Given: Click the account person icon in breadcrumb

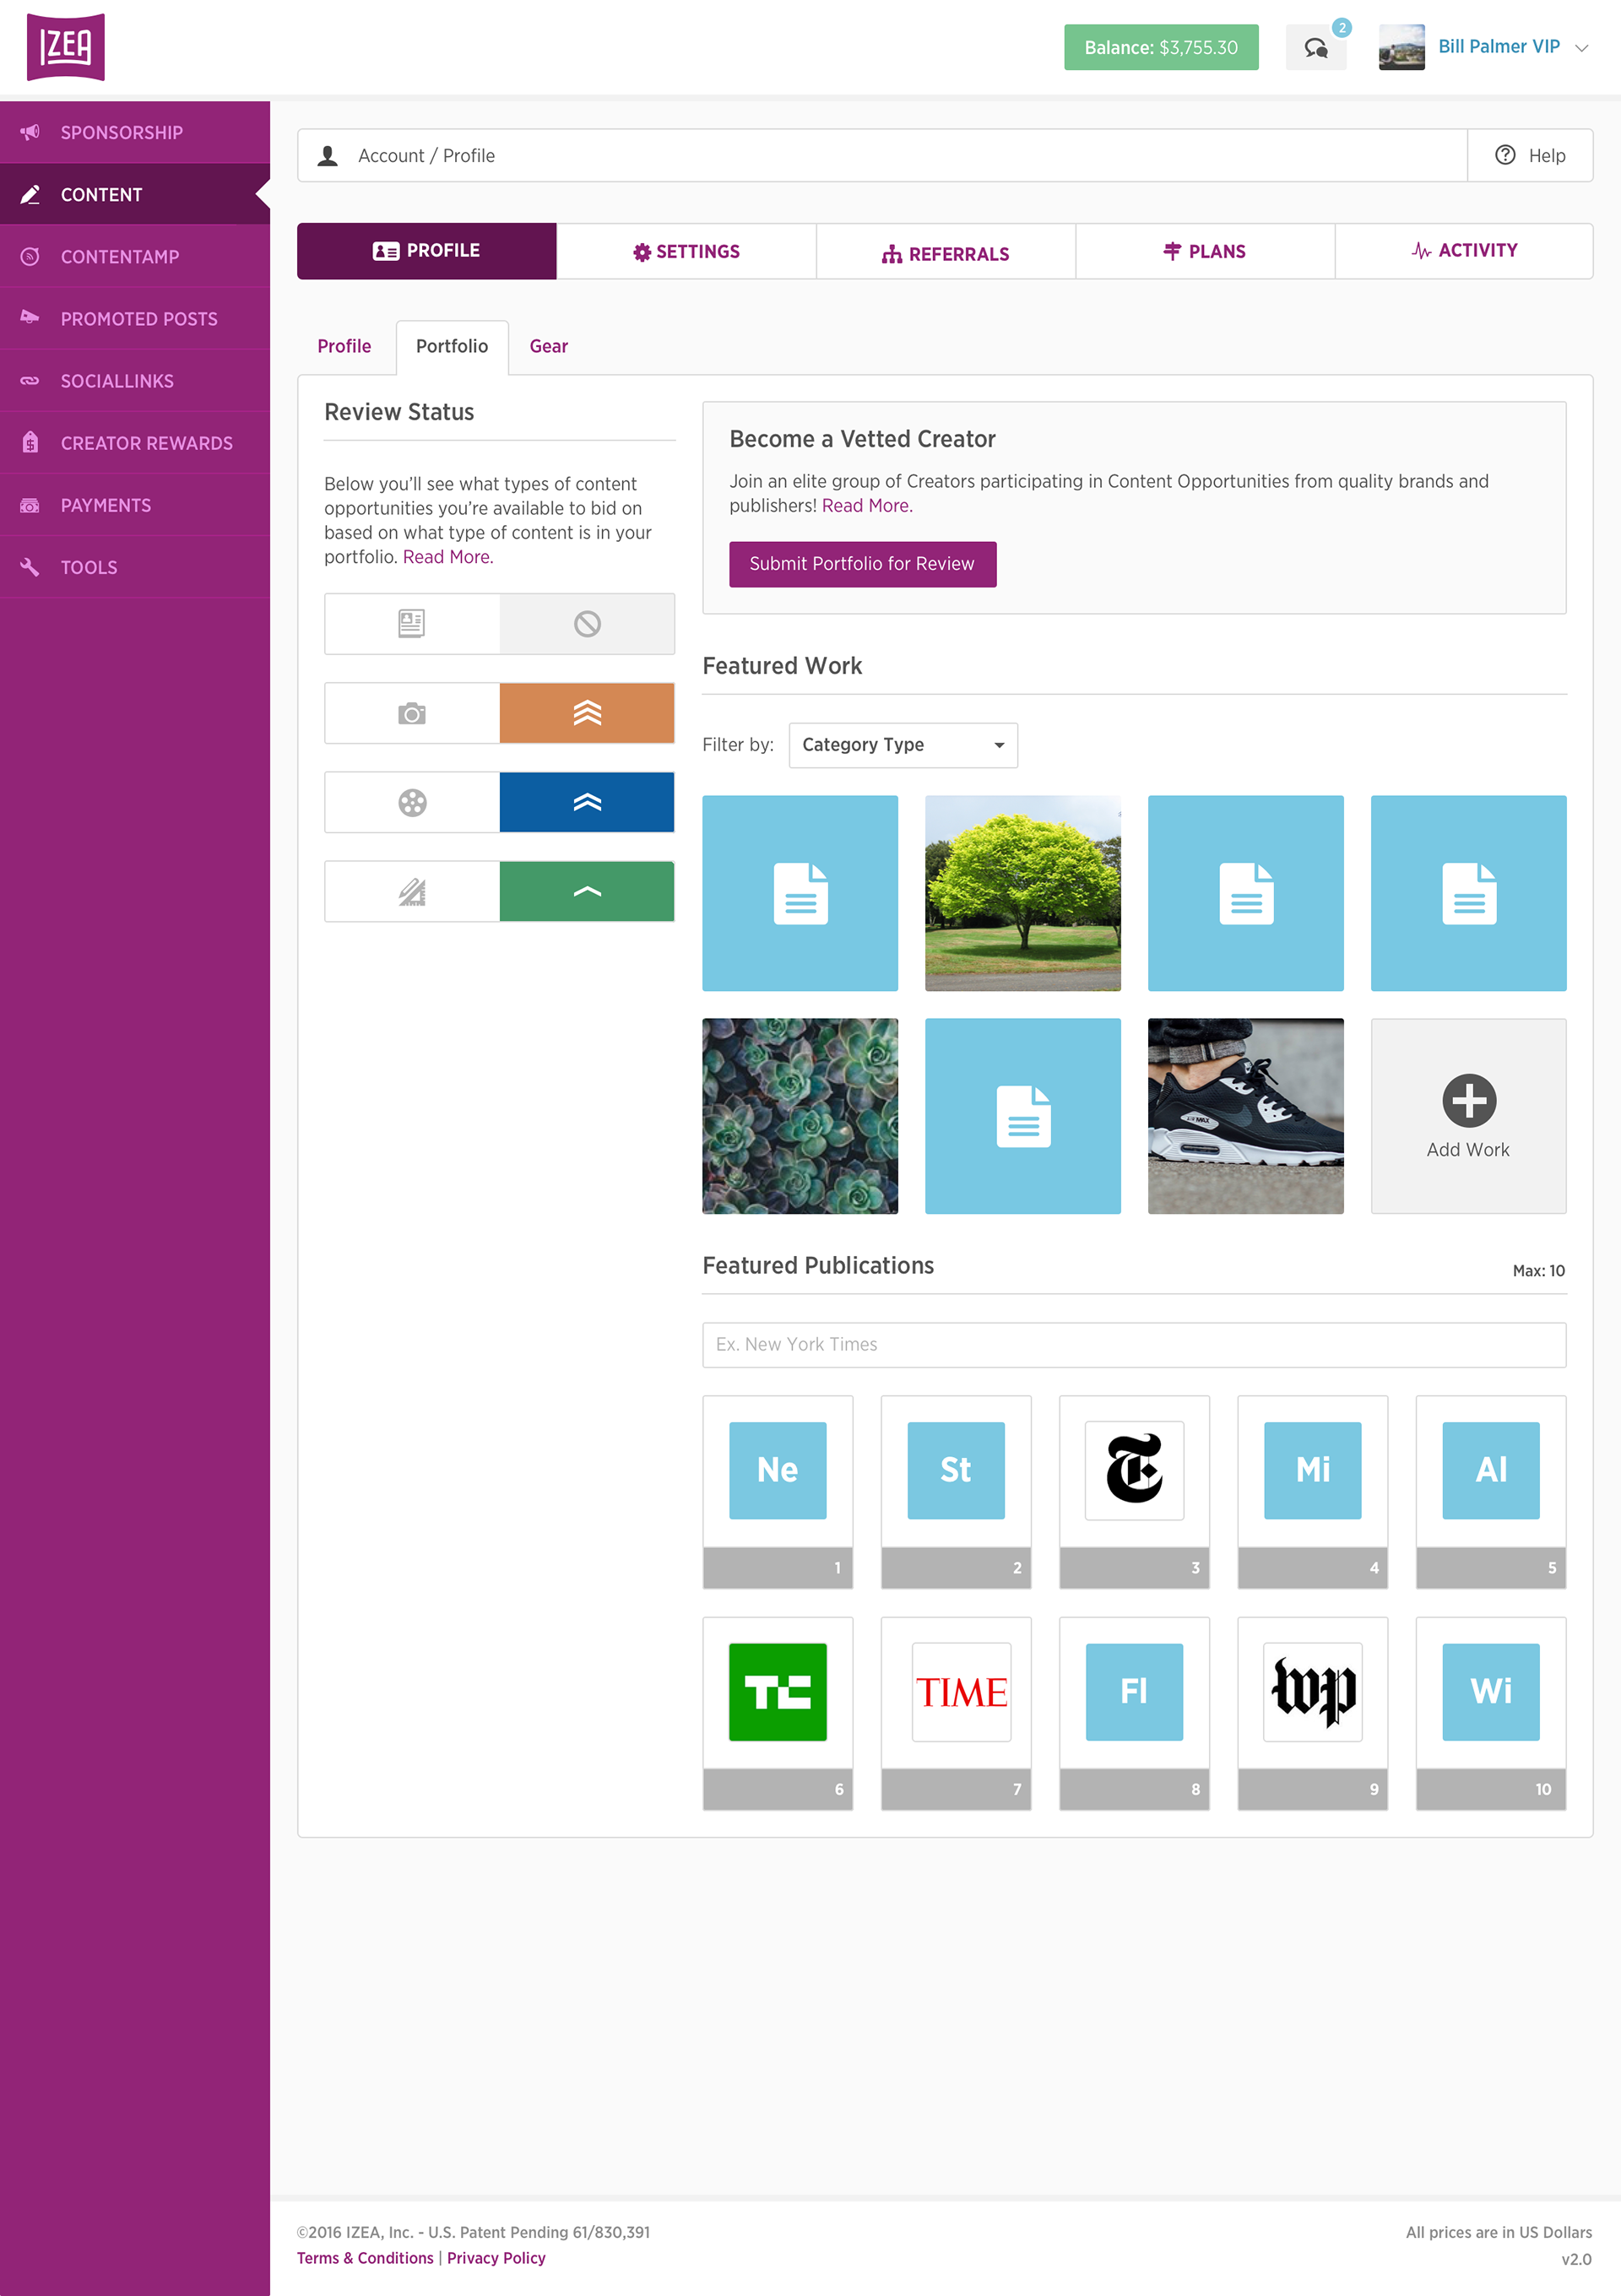Looking at the screenshot, I should [x=327, y=155].
